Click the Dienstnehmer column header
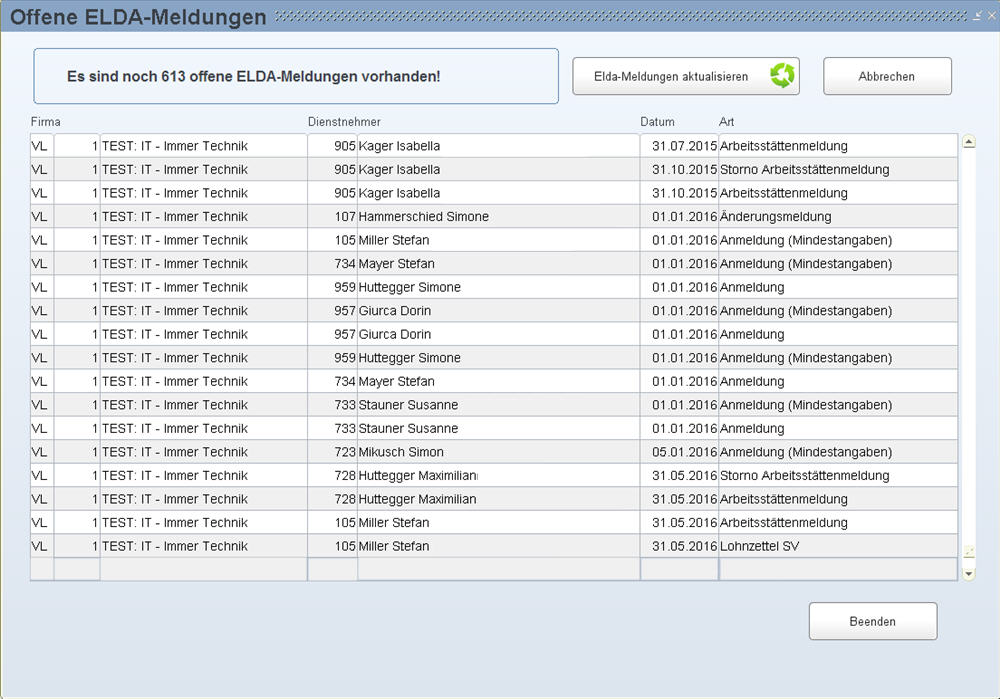This screenshot has width=1000, height=699. click(x=344, y=121)
